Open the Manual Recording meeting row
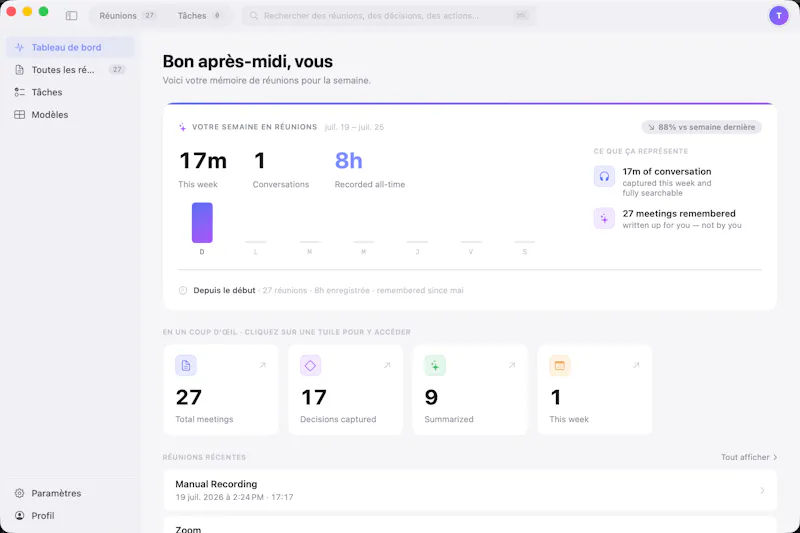 click(x=470, y=490)
